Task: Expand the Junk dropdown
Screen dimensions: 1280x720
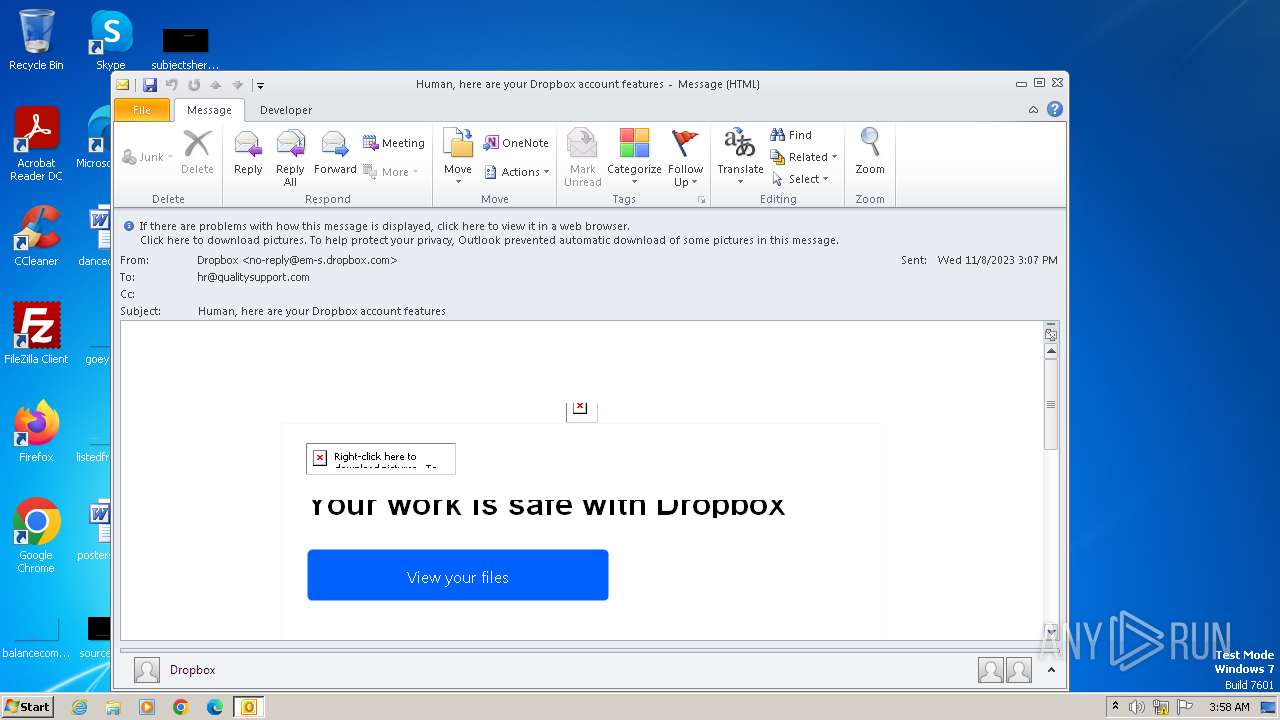Action: (x=147, y=157)
